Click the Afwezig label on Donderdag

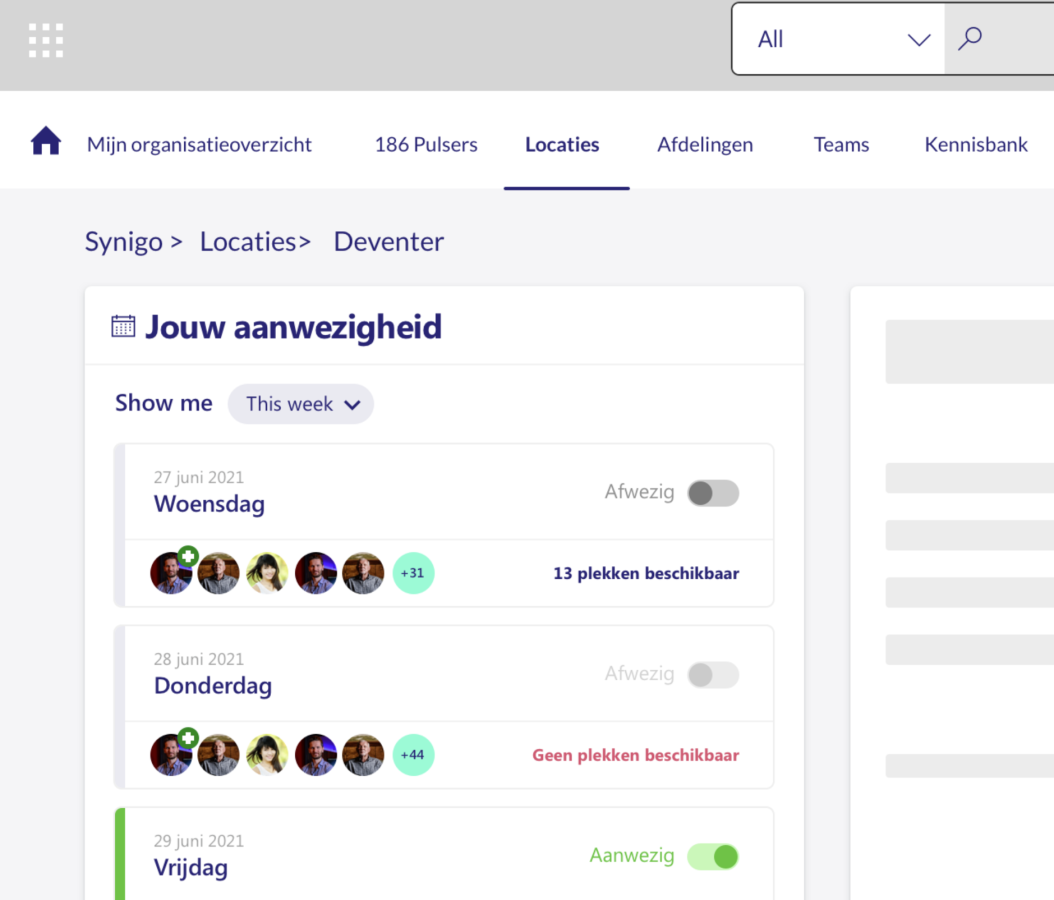639,673
